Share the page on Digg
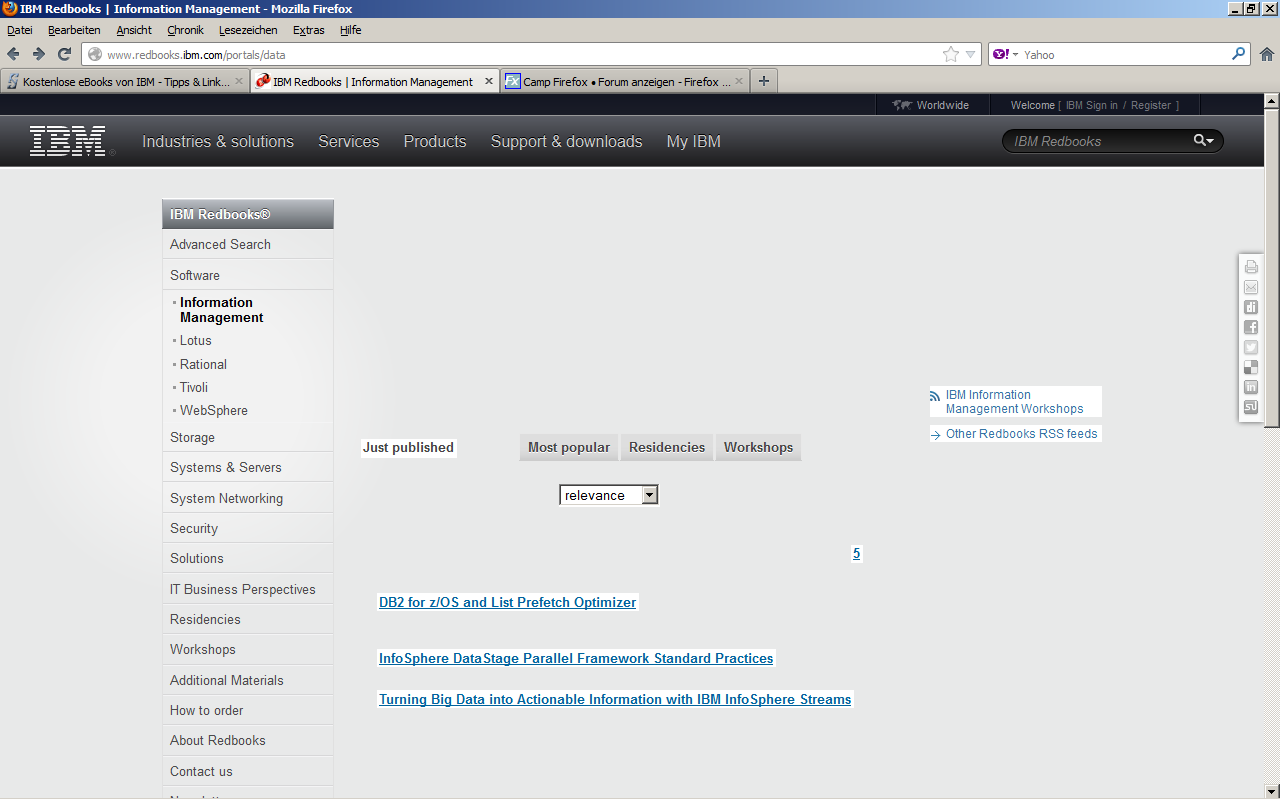This screenshot has height=800, width=1280. click(x=1251, y=307)
